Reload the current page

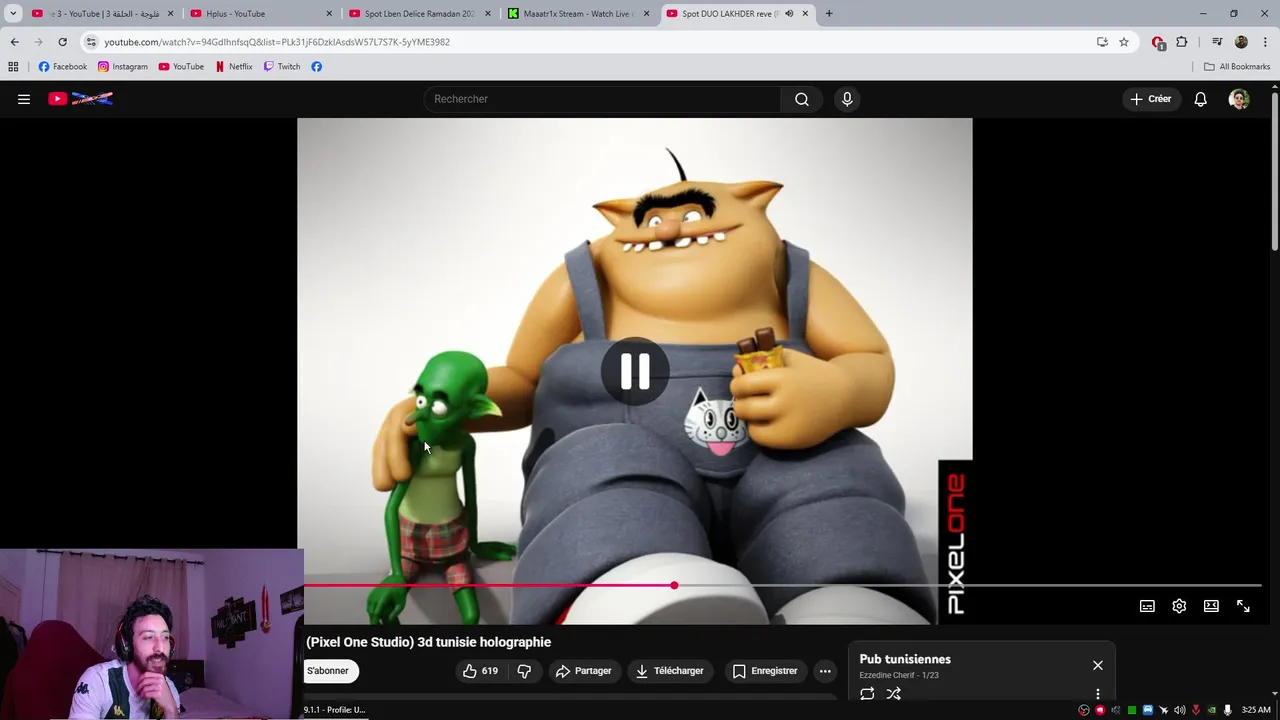pyautogui.click(x=62, y=42)
